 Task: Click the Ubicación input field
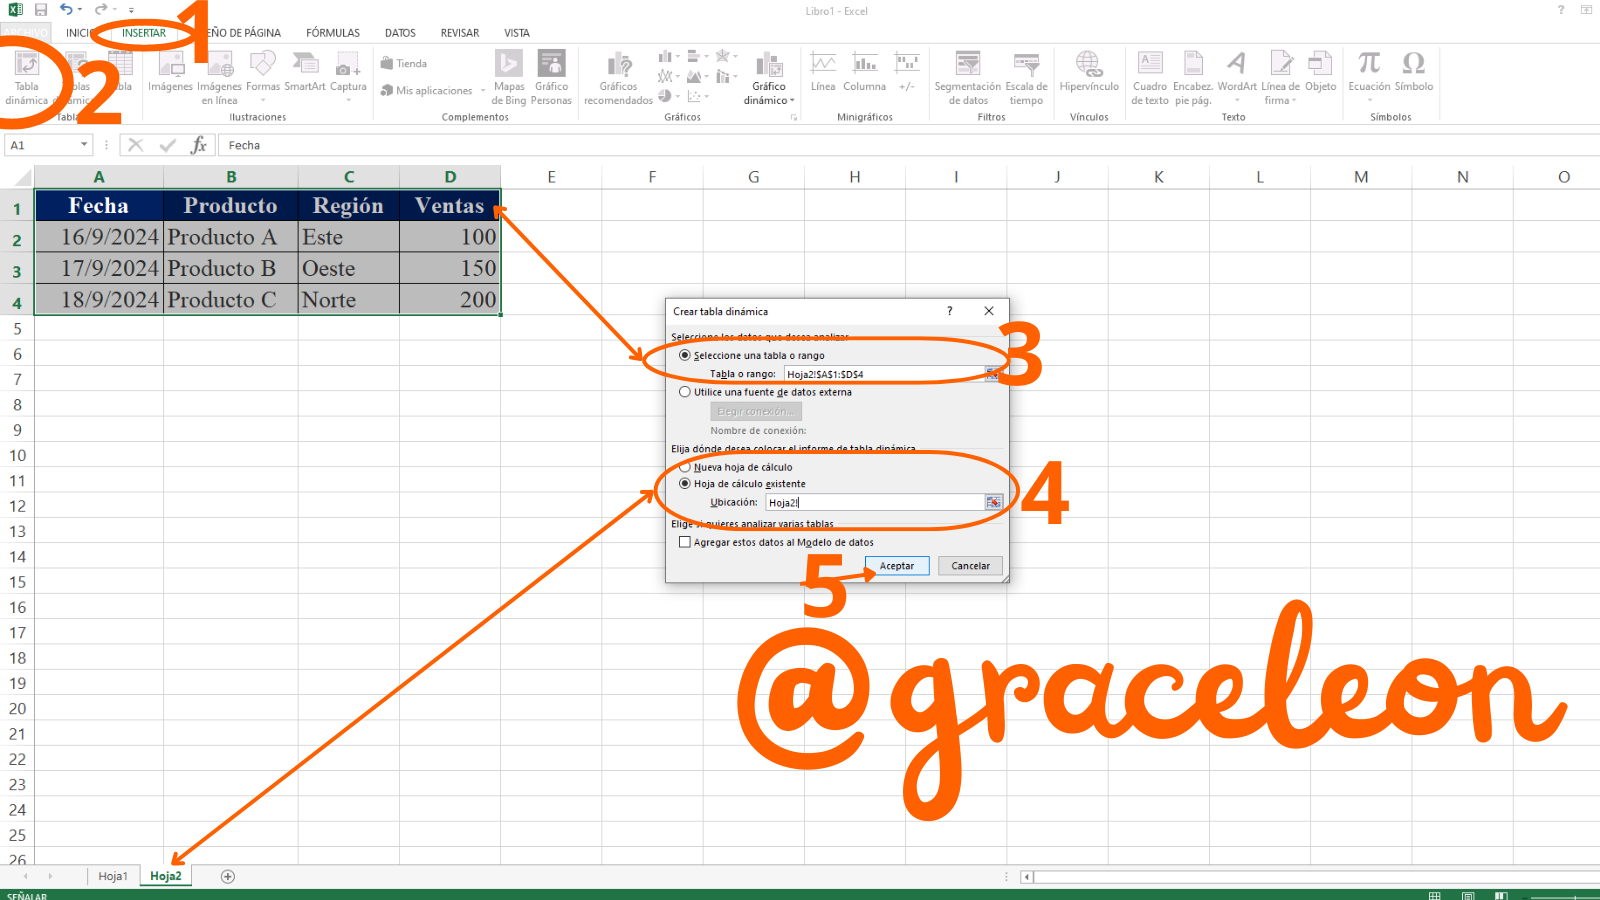(875, 502)
